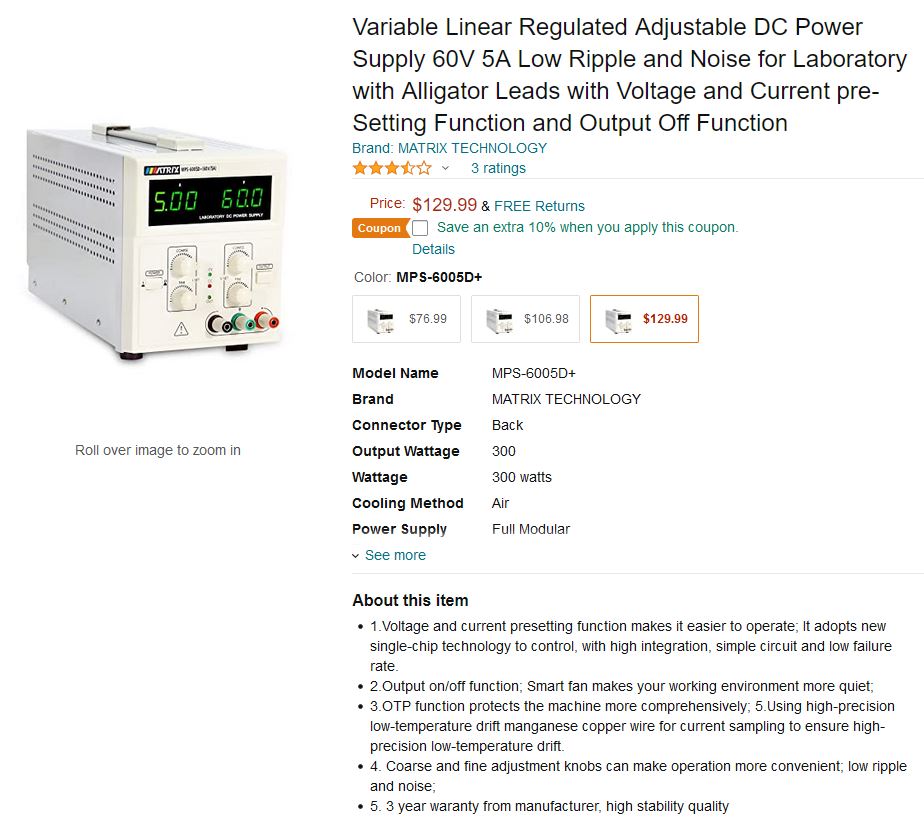Click thumbnail image in $129.99 swatch
Viewport: 924px width, 823px height.
tap(619, 320)
